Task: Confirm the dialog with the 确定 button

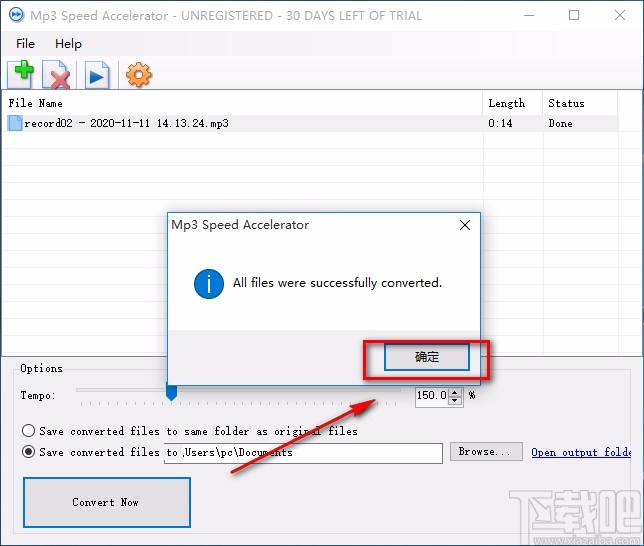Action: (426, 357)
